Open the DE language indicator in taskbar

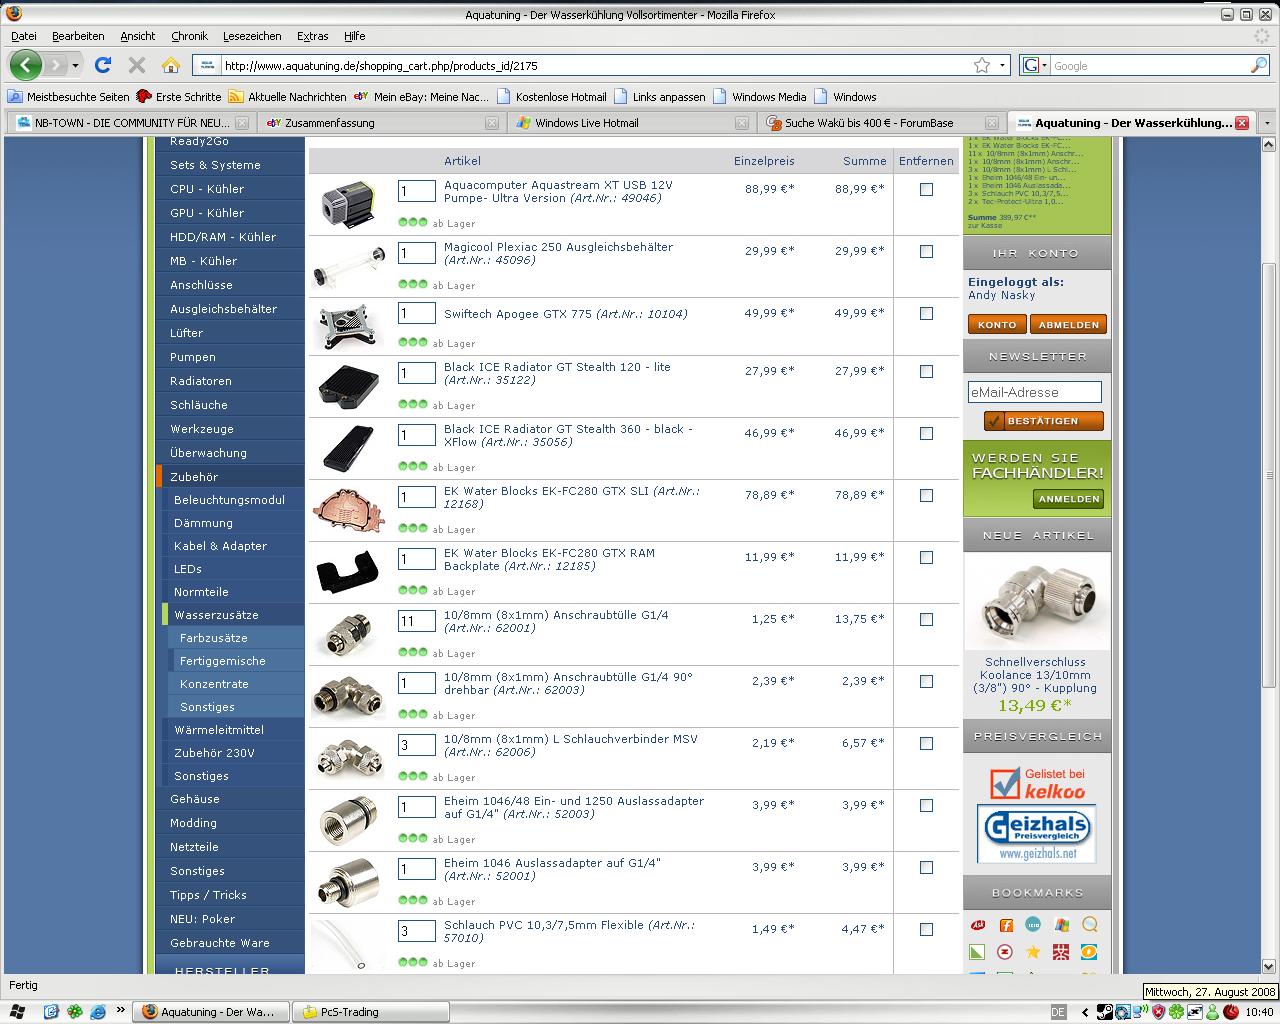(1058, 1012)
